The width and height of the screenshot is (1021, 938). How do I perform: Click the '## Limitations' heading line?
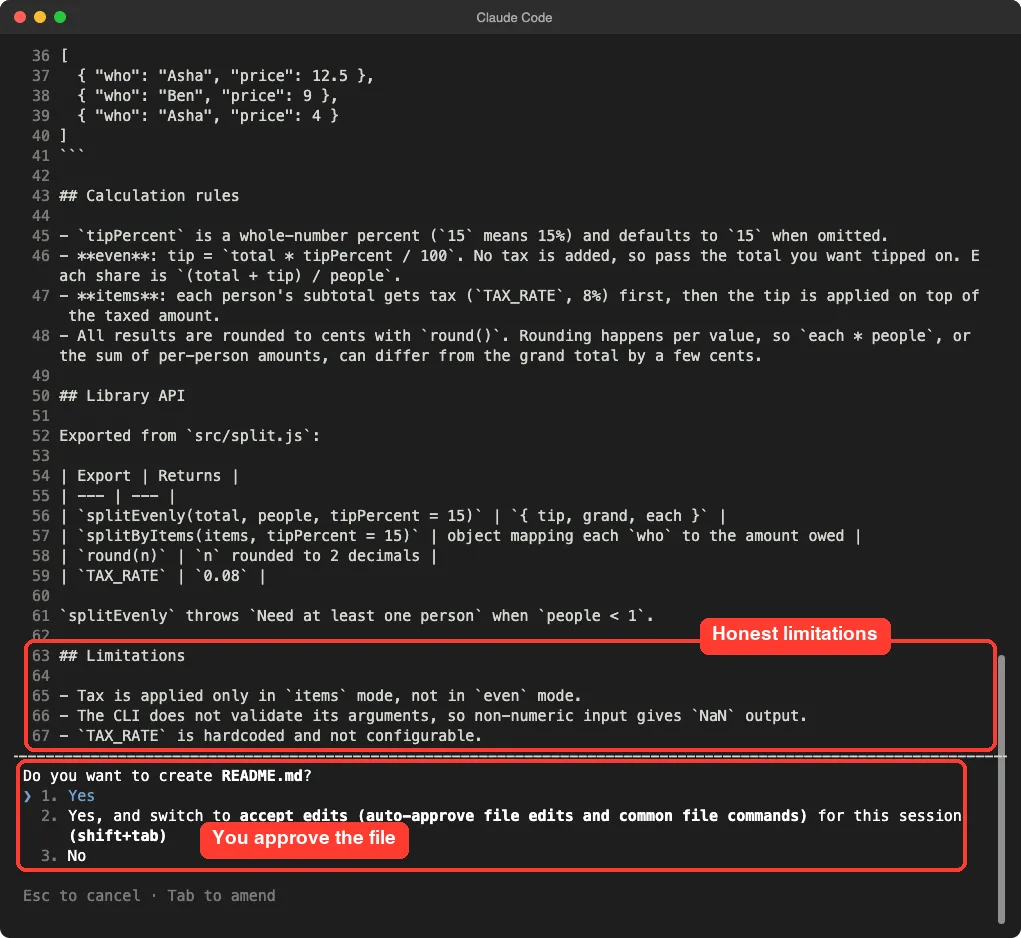pos(122,655)
